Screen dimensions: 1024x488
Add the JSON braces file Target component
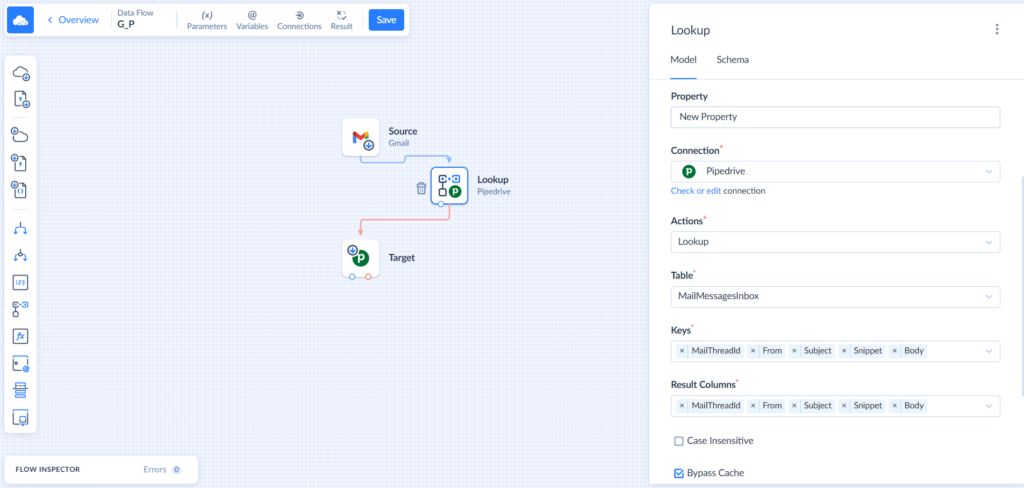[x=21, y=189]
